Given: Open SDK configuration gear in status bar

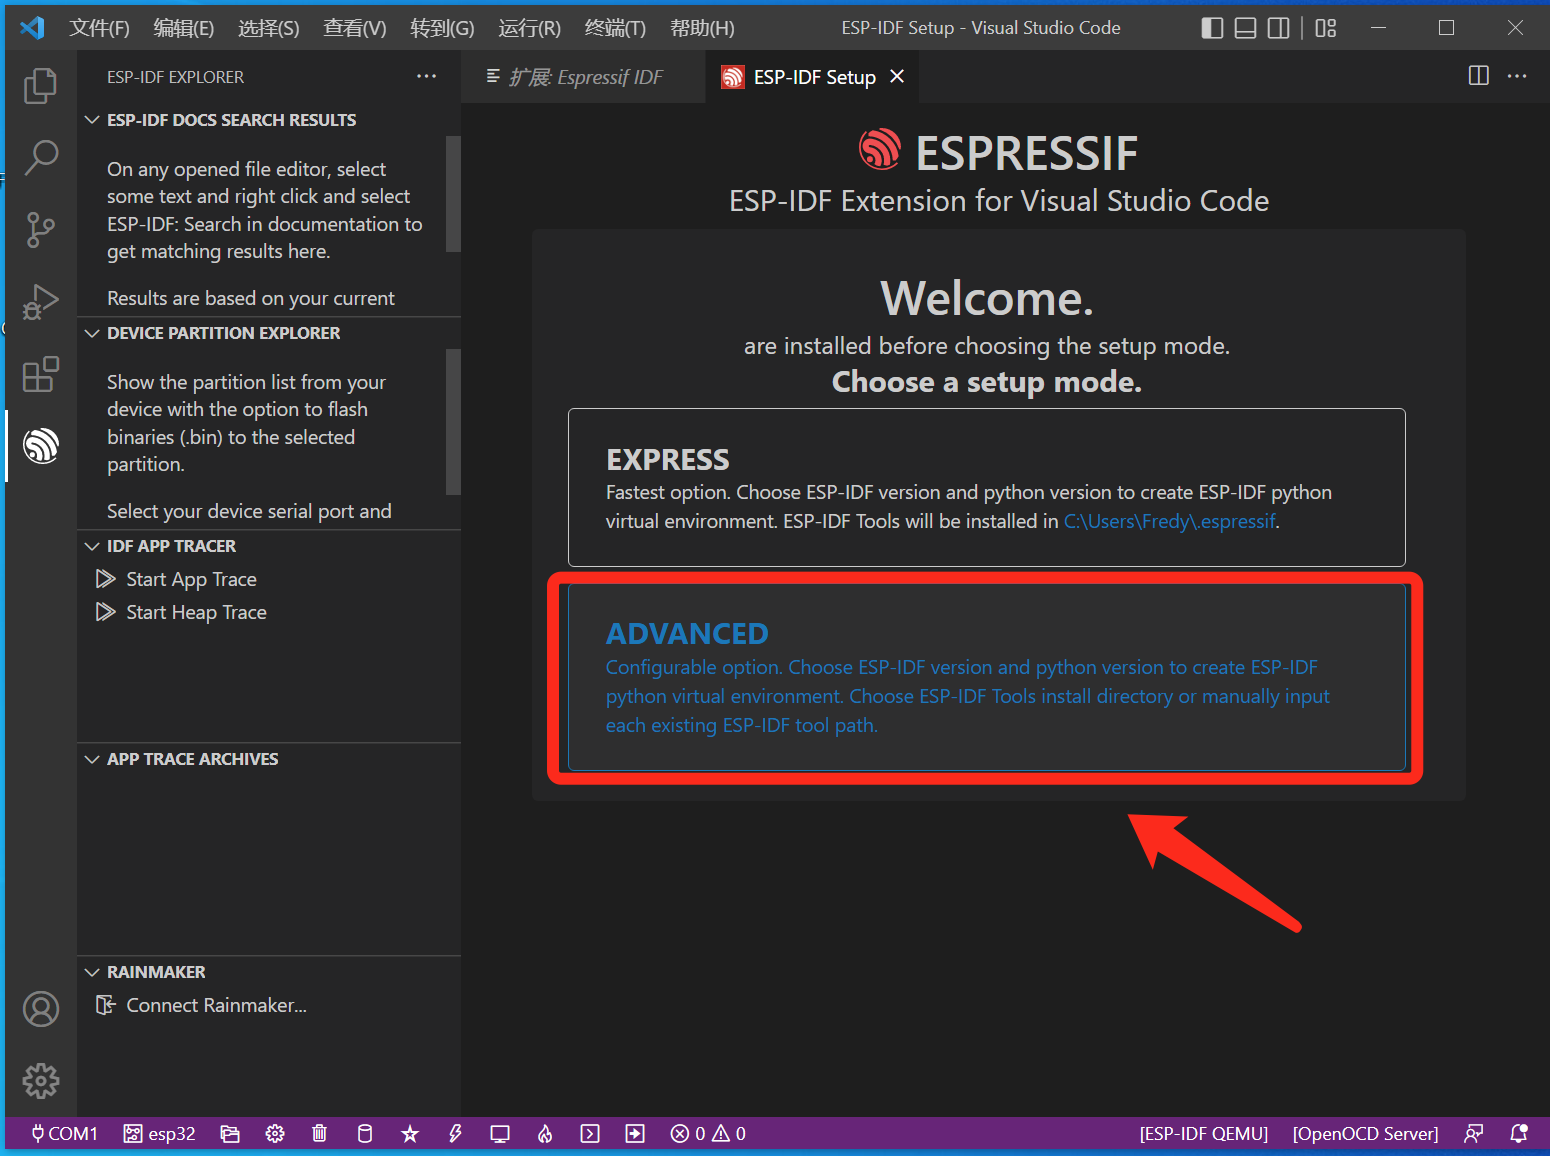Looking at the screenshot, I should tap(275, 1133).
